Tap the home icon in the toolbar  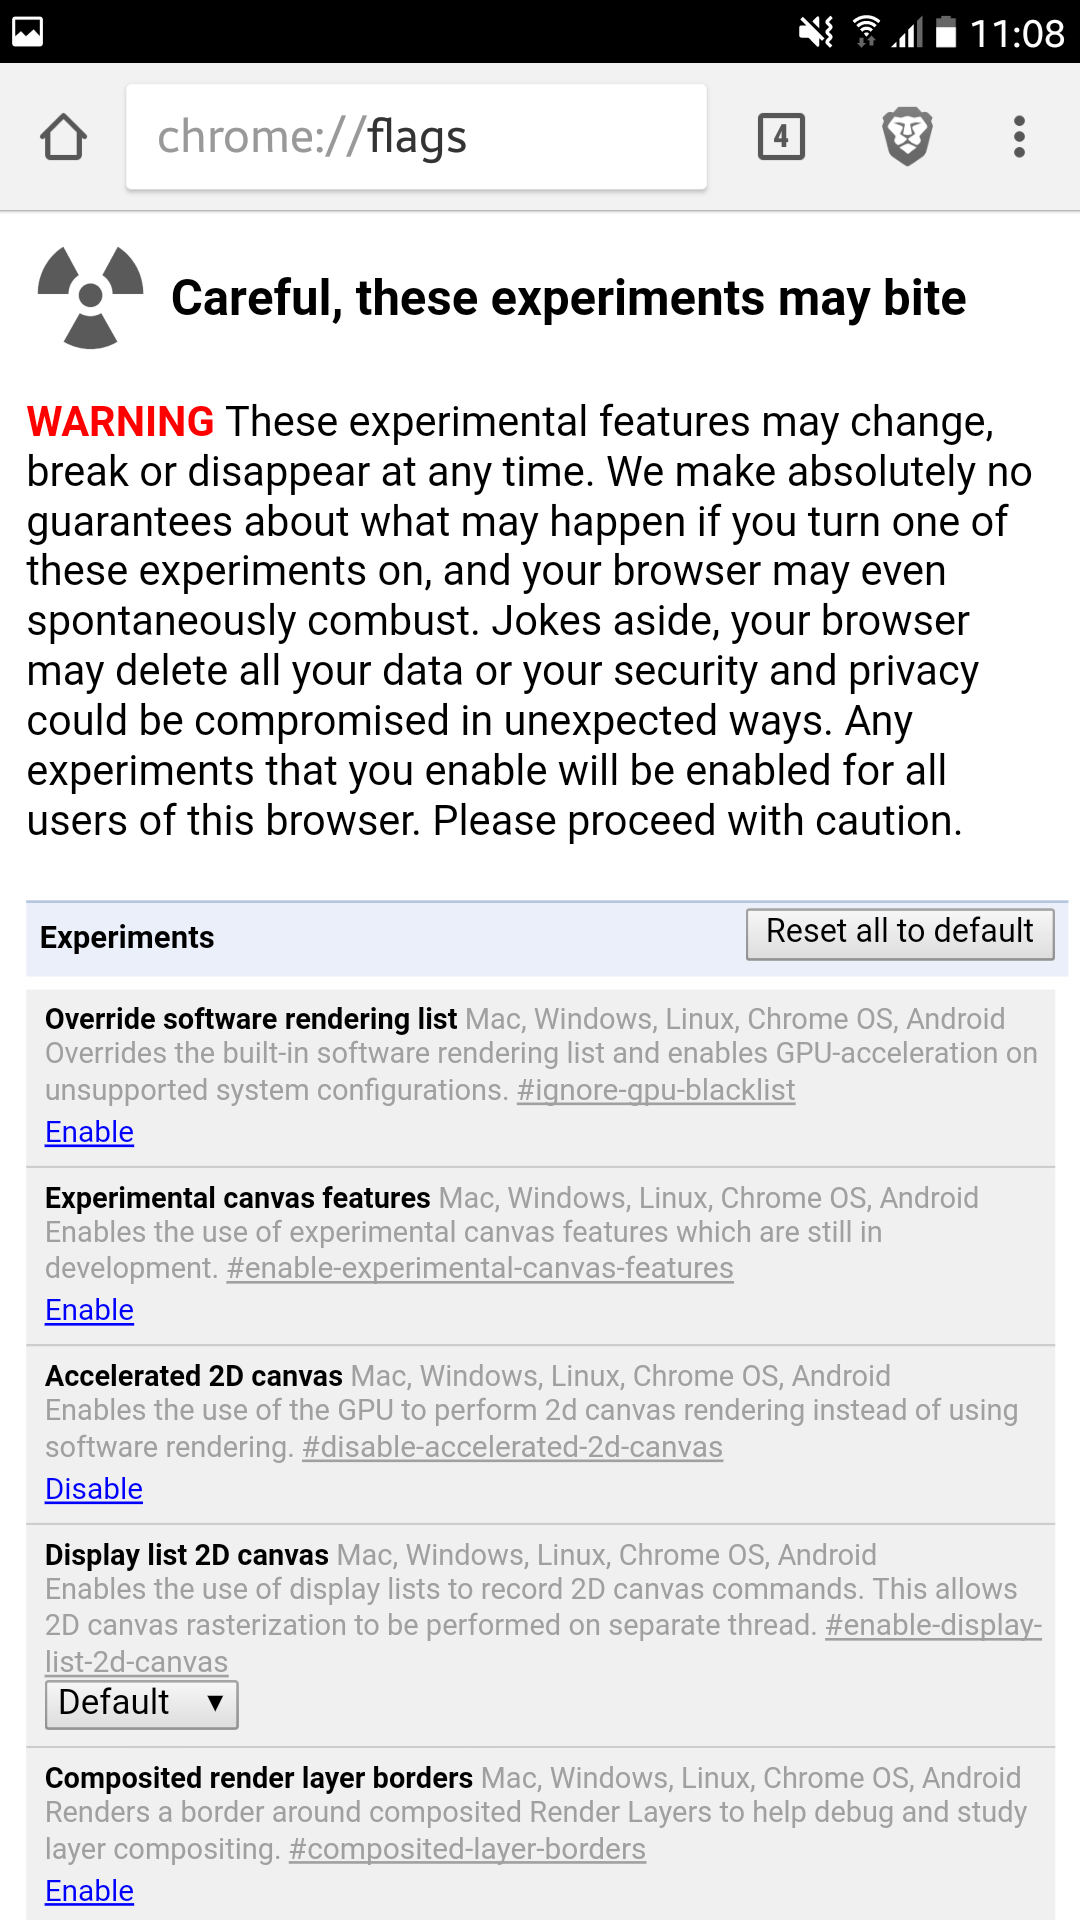coord(64,137)
